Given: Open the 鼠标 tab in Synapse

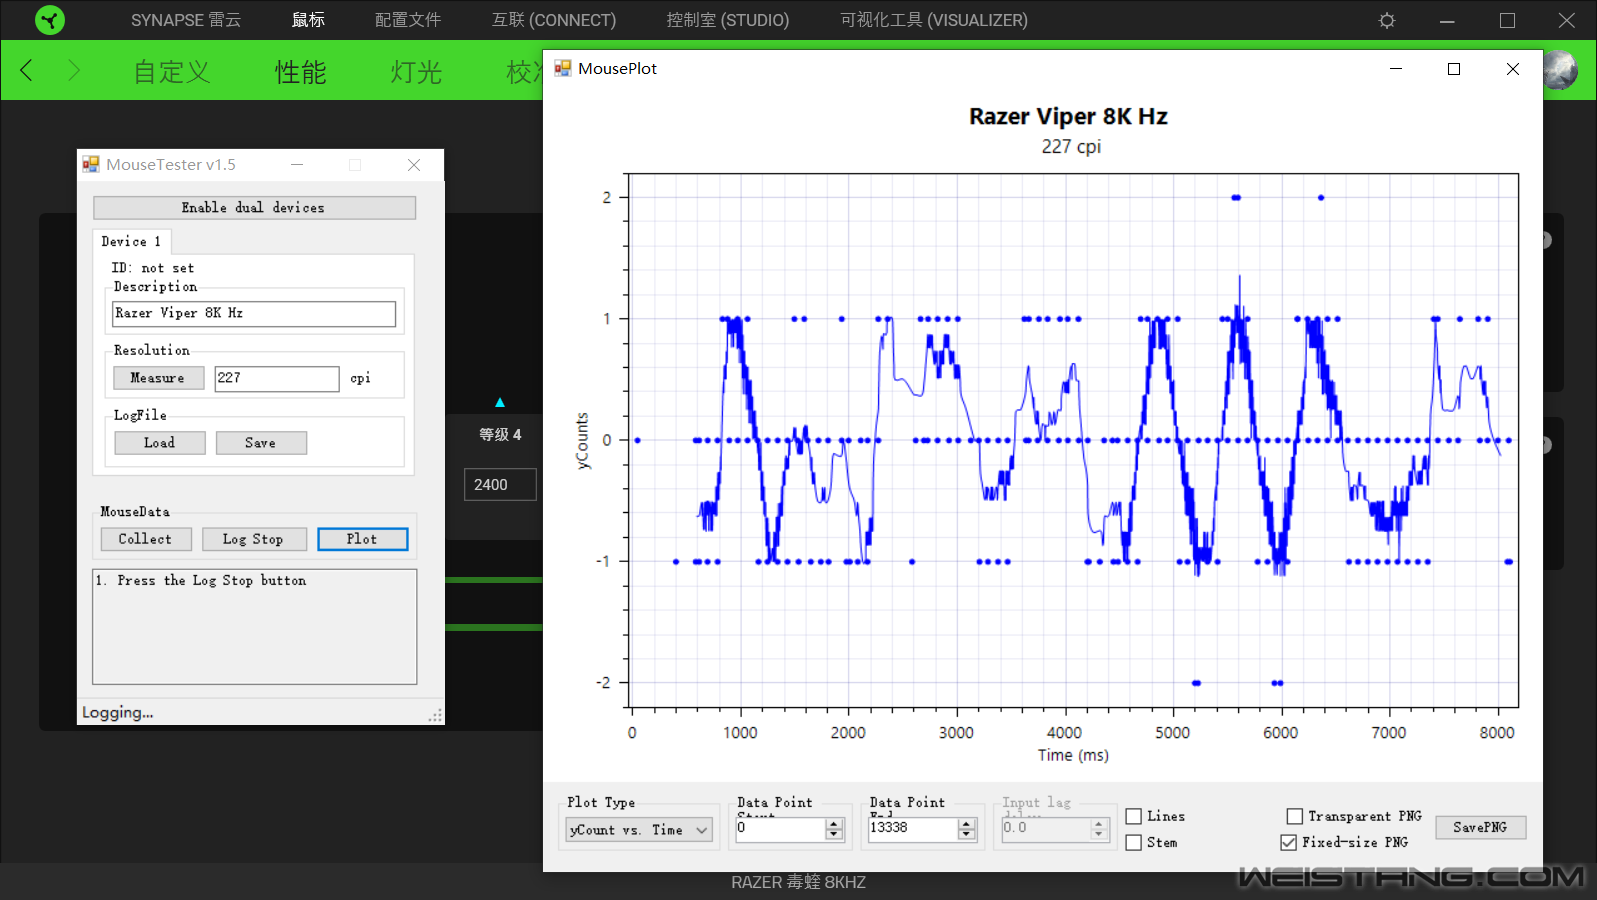Looking at the screenshot, I should coord(308,20).
